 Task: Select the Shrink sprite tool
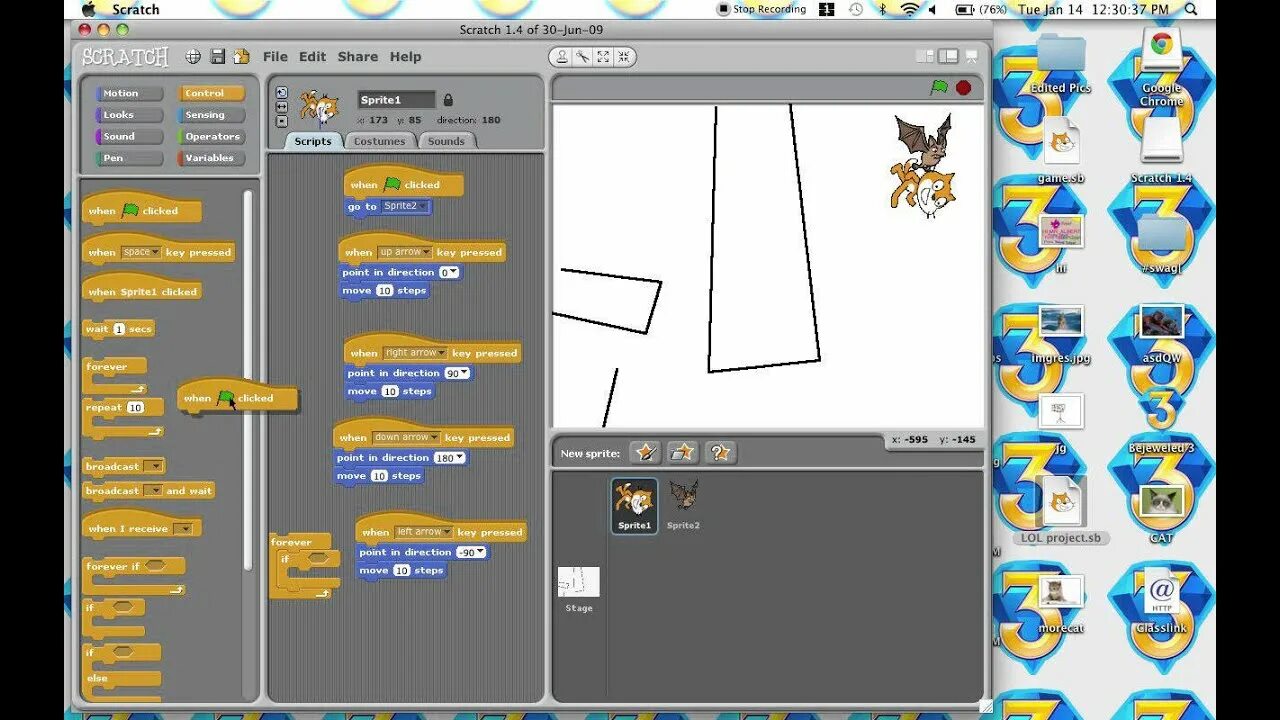[623, 57]
